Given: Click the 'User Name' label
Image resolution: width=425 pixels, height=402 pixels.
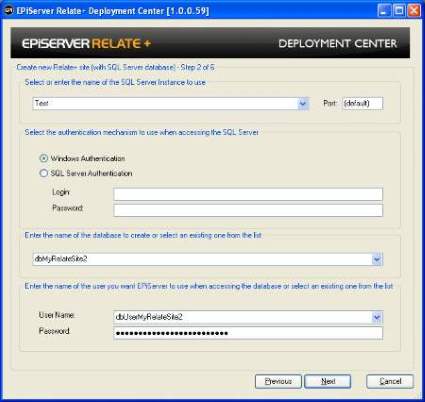Looking at the screenshot, I should click(x=56, y=315).
